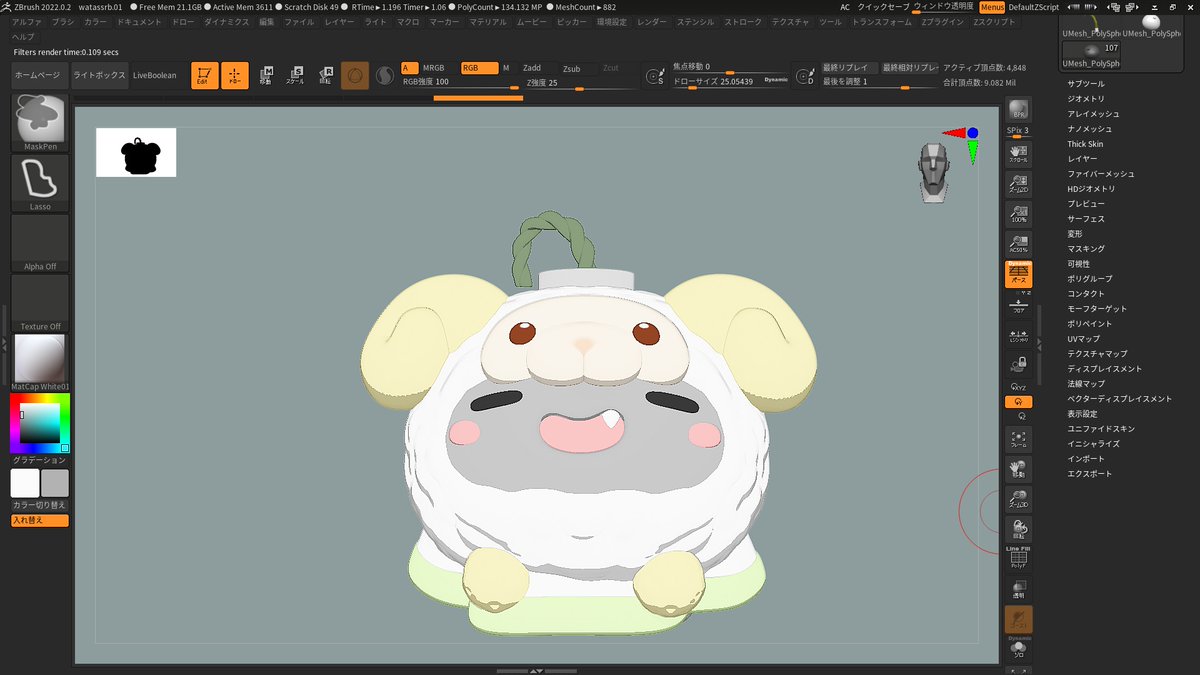Click the Floor grid icon
Screen dimensions: 1200x675
coord(1018,307)
